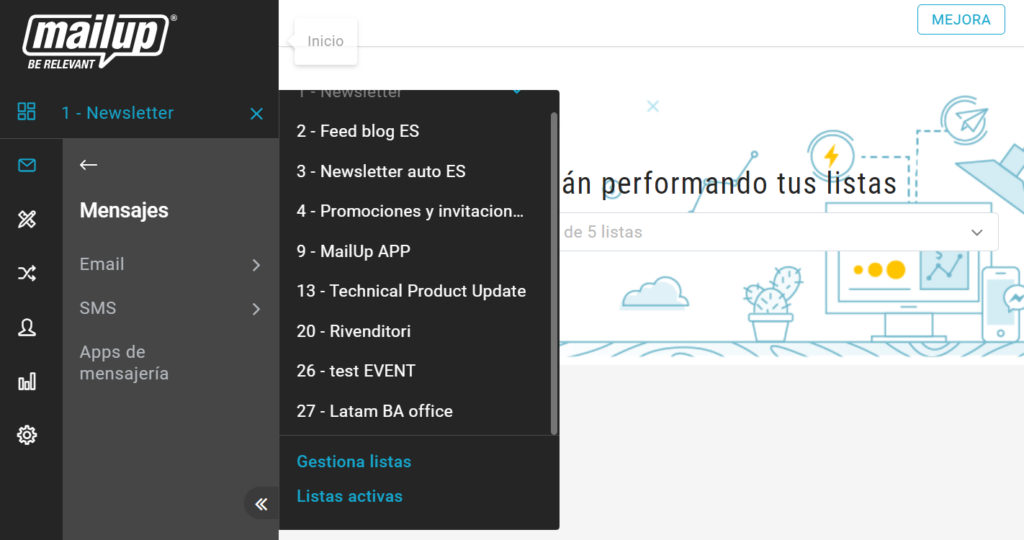Click the MailUp logo
The image size is (1024, 540).
(99, 41)
